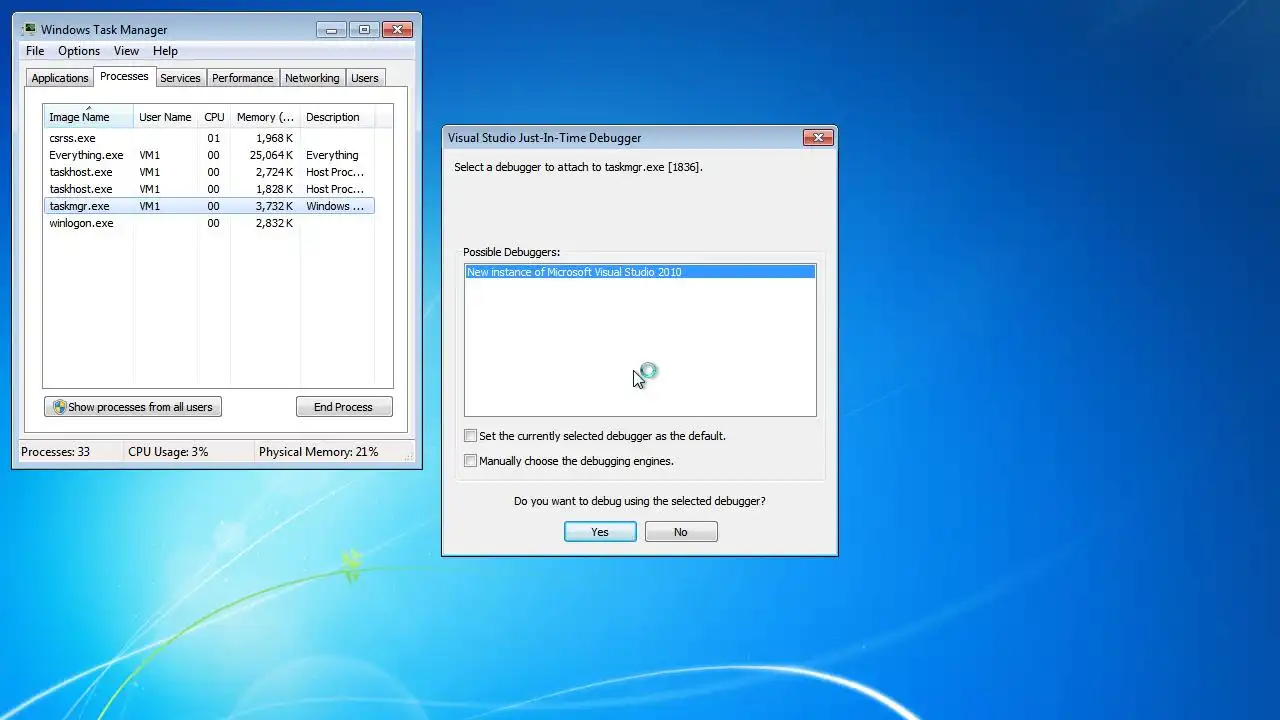The height and width of the screenshot is (720, 1280).
Task: Click the 3,732 K memory value
Action: click(x=274, y=206)
